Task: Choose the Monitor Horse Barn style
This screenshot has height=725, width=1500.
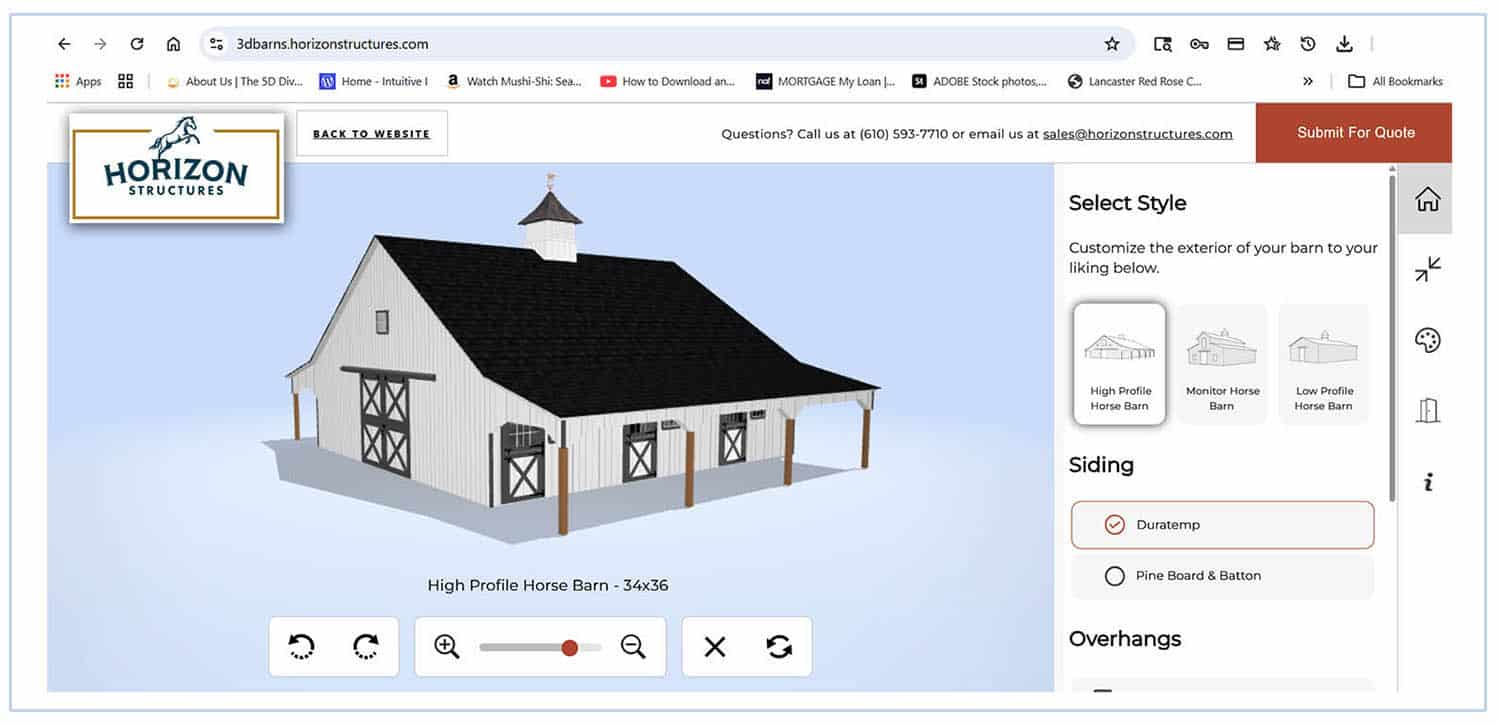Action: click(x=1222, y=365)
